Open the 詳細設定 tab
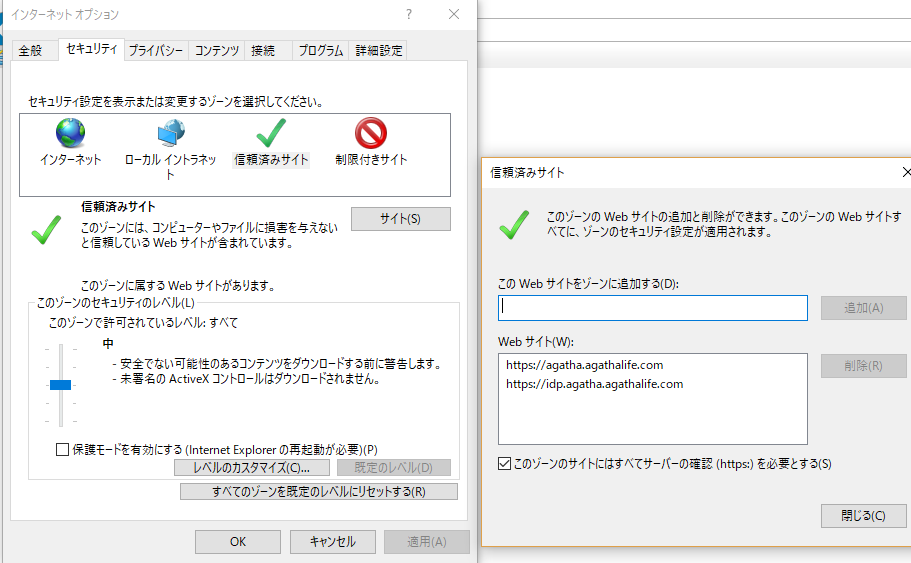 tap(379, 51)
